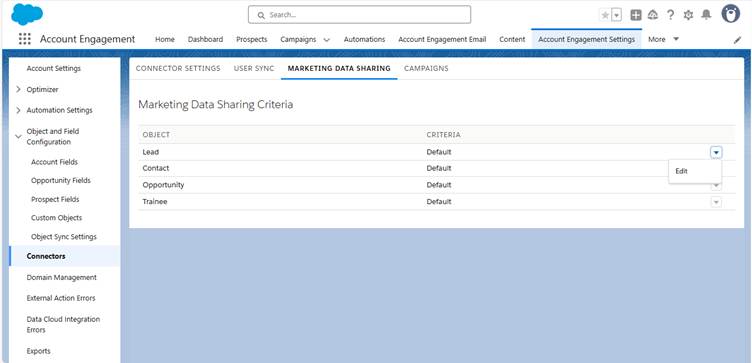
Task: Open the user profile avatar
Action: pos(730,14)
